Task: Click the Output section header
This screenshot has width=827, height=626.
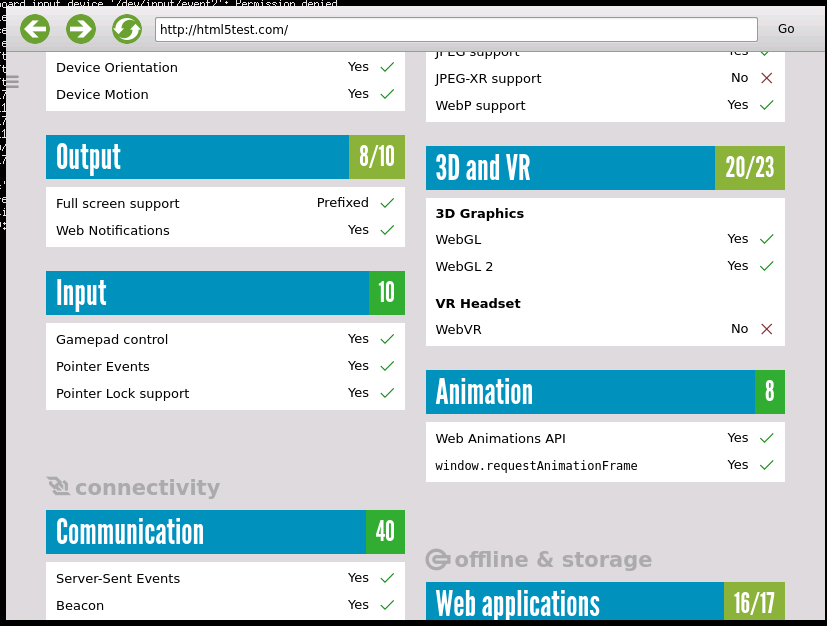Action: (x=225, y=157)
